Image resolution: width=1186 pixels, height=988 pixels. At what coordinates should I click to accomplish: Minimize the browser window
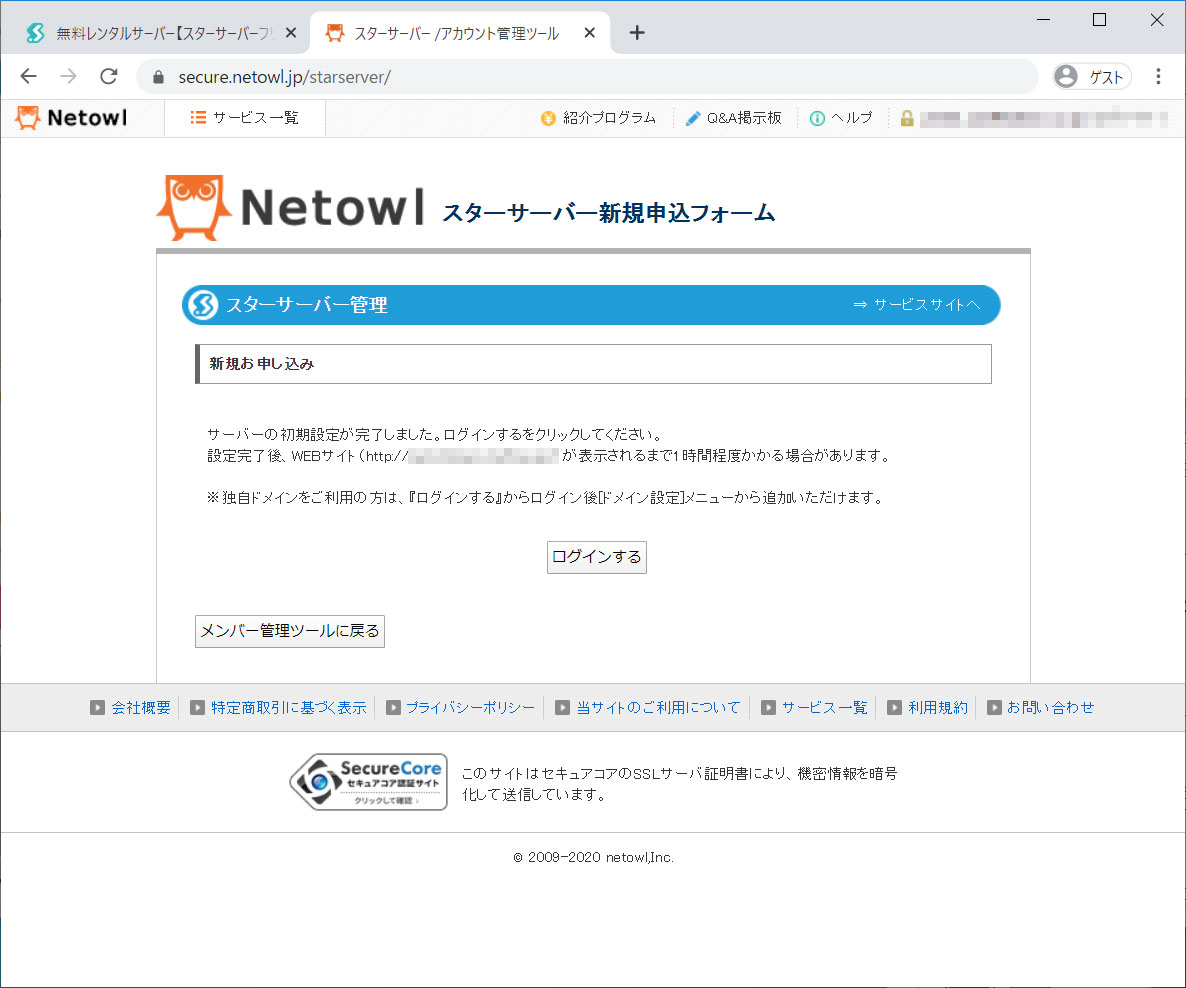[1044, 20]
